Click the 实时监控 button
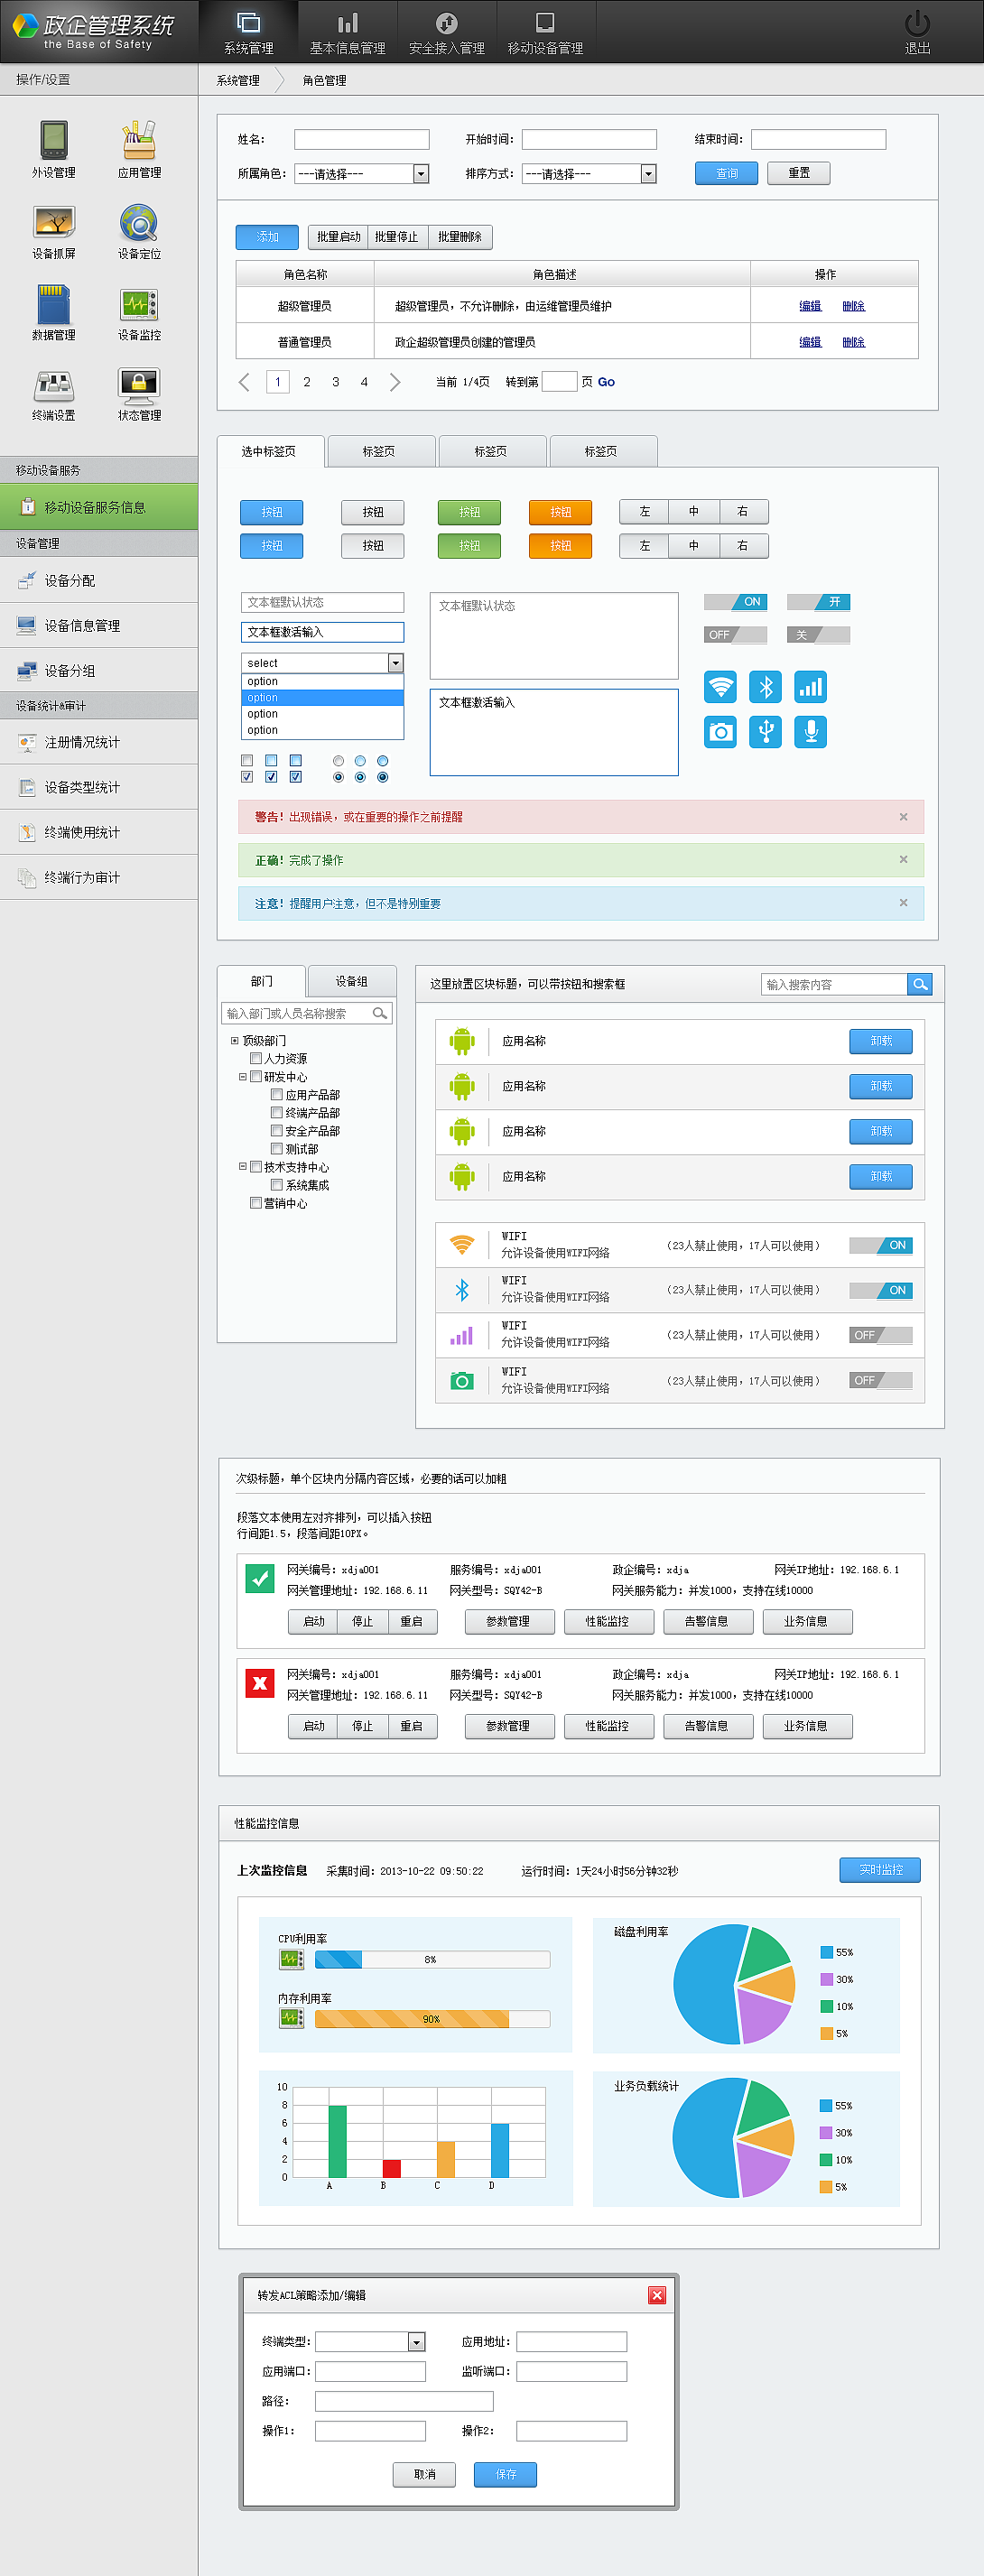The height and width of the screenshot is (2576, 984). click(x=880, y=1870)
